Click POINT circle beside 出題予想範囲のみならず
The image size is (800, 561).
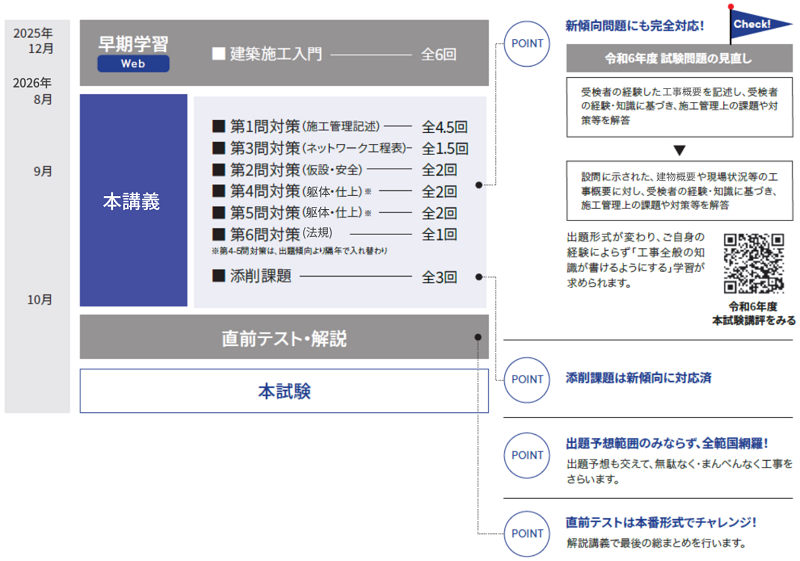(x=527, y=453)
